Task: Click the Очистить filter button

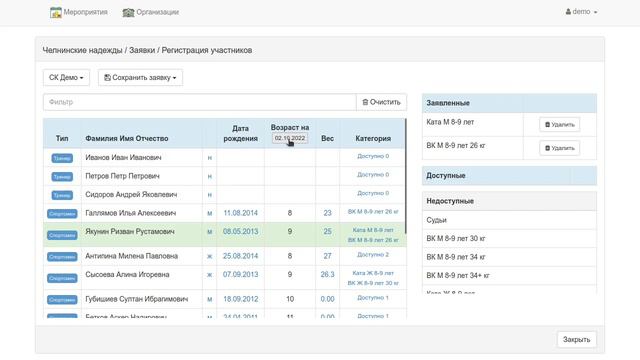Action: 381,102
